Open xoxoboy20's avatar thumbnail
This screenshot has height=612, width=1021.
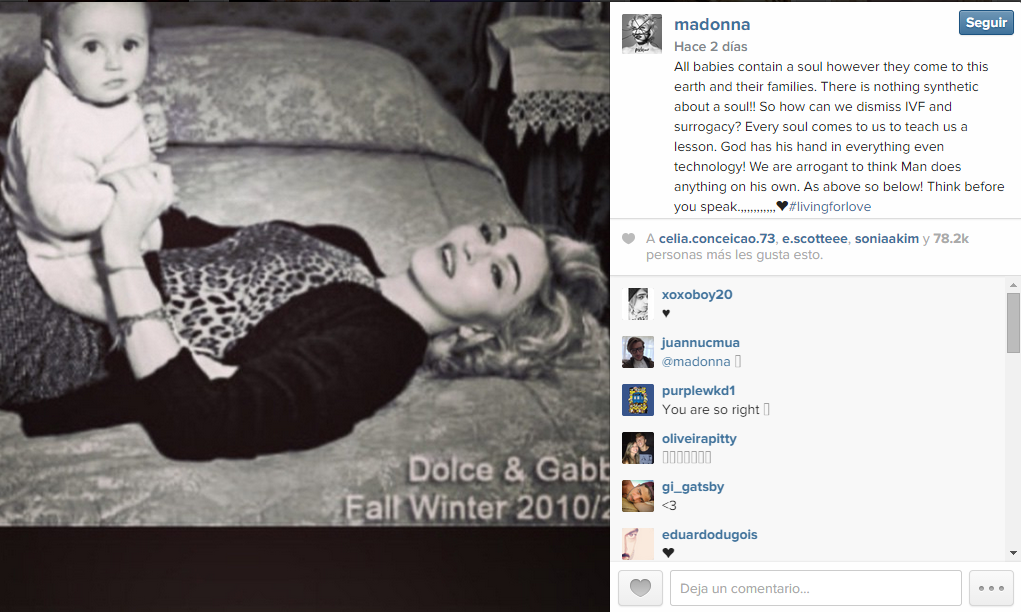point(637,303)
